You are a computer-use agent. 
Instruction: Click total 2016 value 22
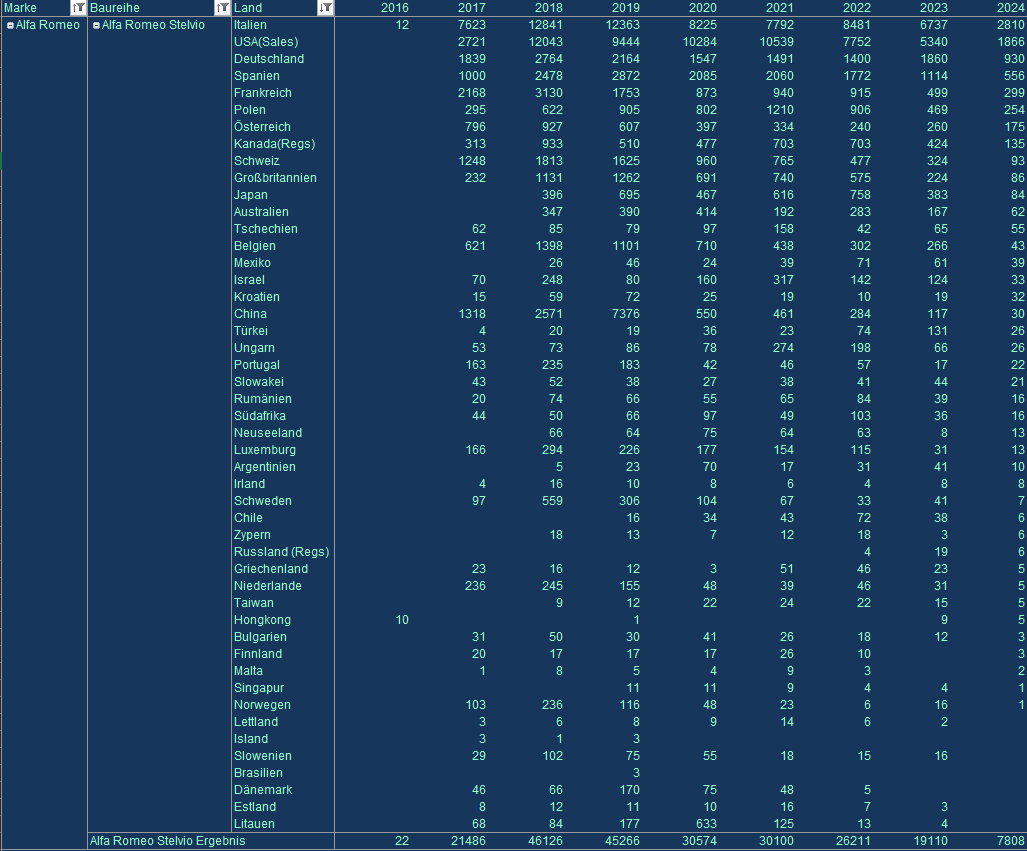click(402, 841)
